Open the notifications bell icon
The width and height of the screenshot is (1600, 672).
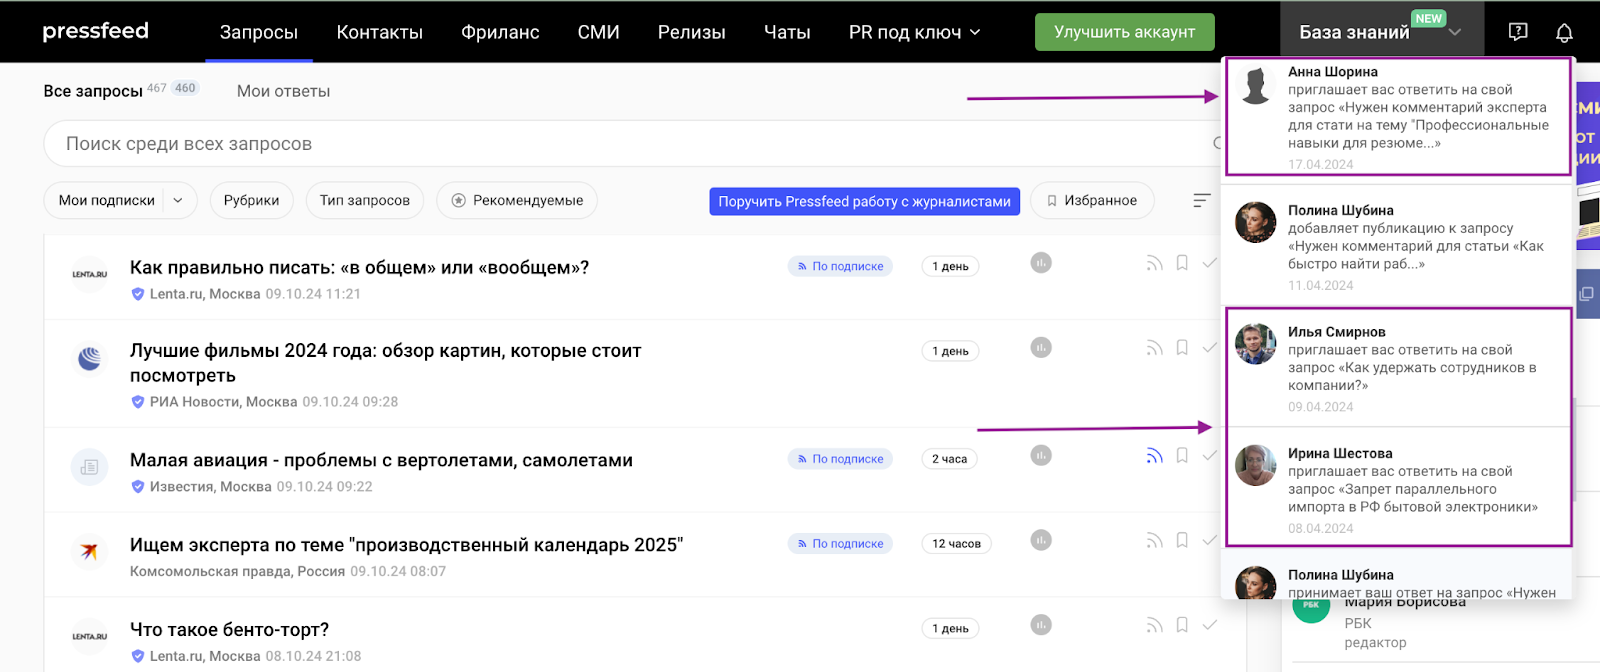[1564, 33]
